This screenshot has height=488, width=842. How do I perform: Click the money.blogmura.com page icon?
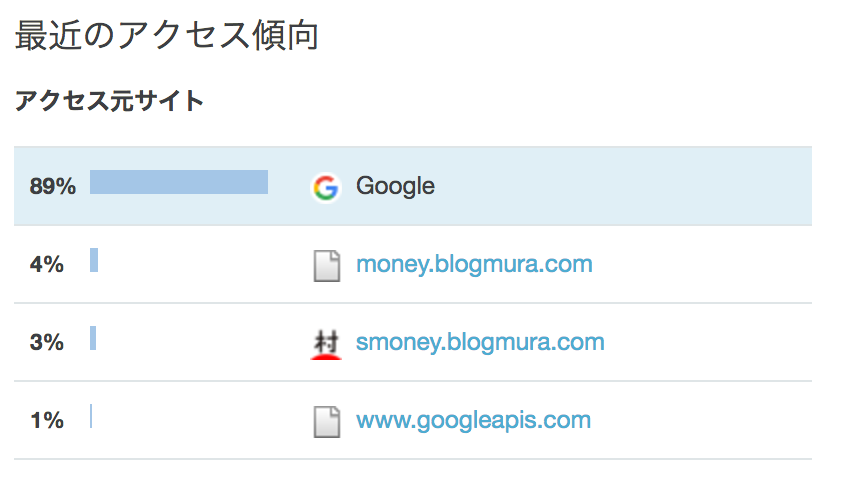click(326, 266)
